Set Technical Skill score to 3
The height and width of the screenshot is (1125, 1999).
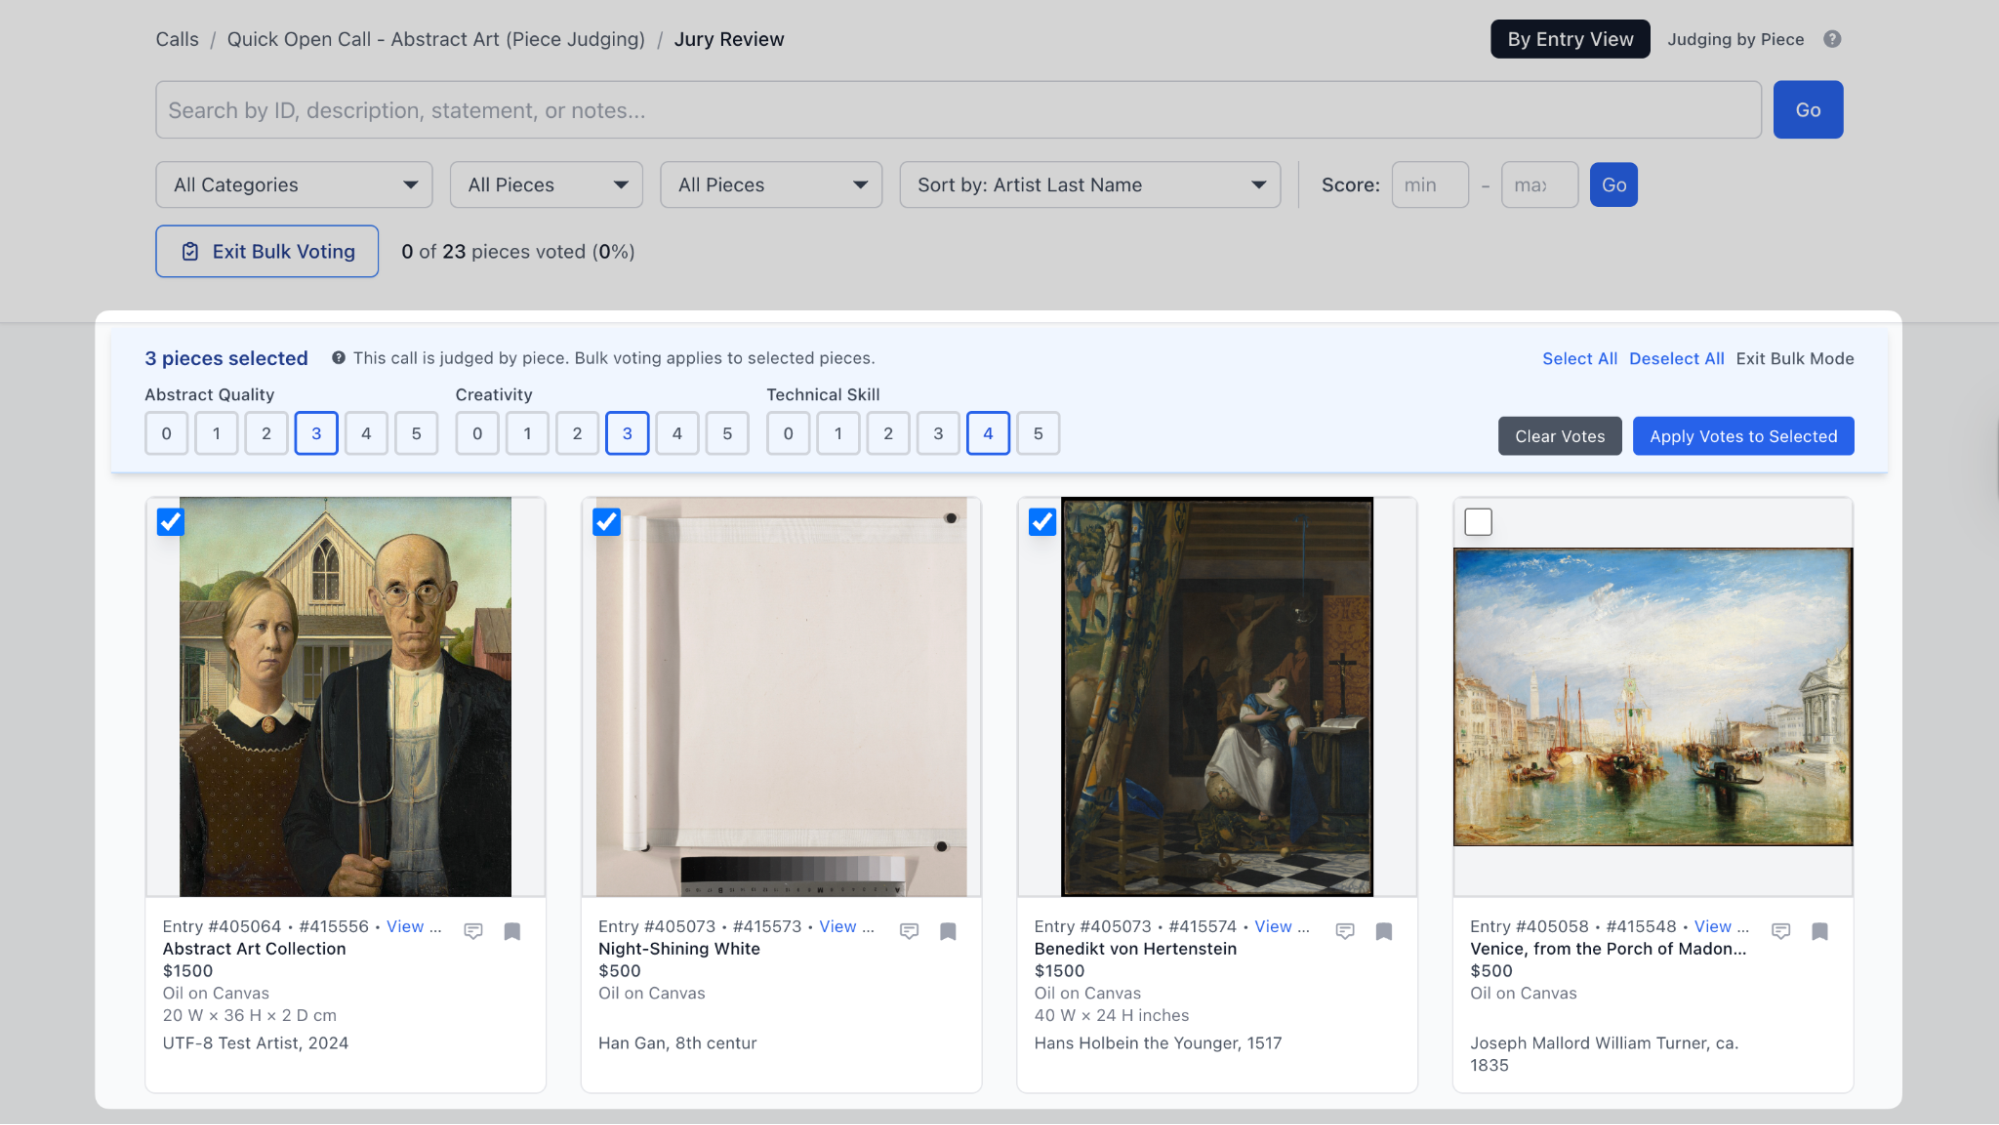click(938, 434)
